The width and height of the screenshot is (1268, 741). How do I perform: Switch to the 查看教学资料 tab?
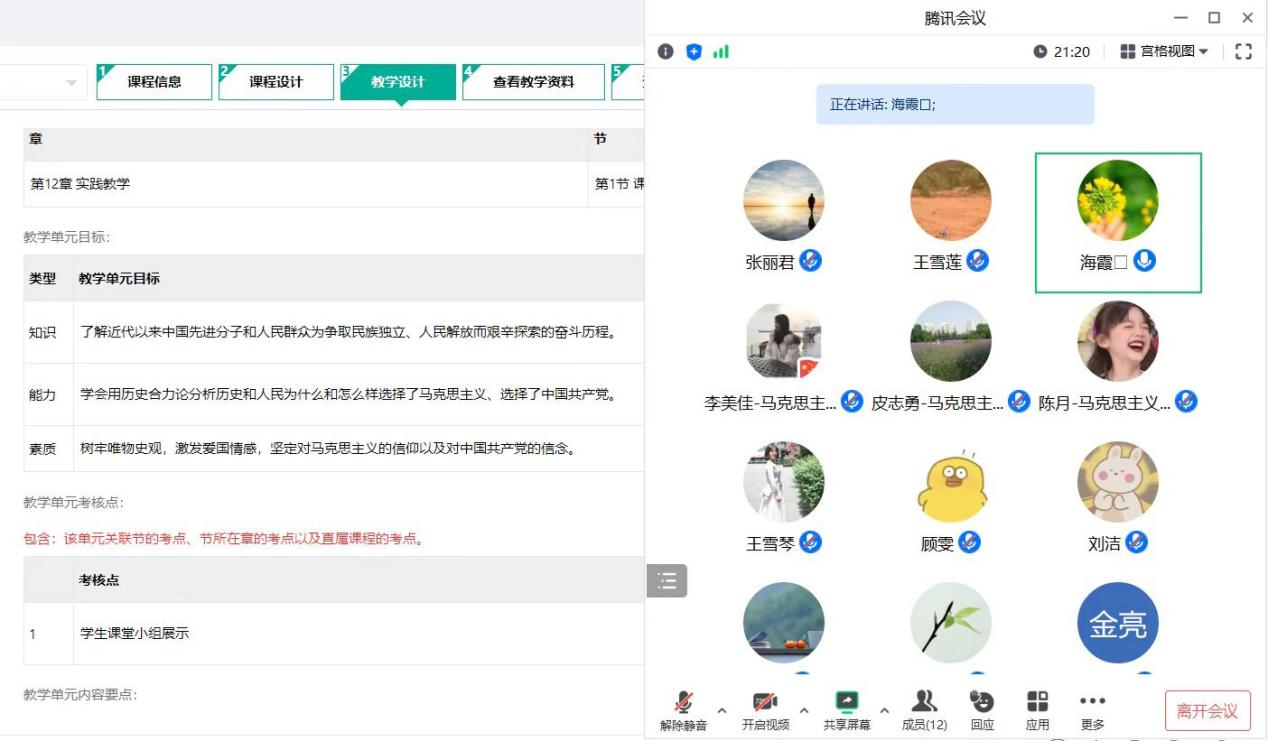pyautogui.click(x=533, y=82)
